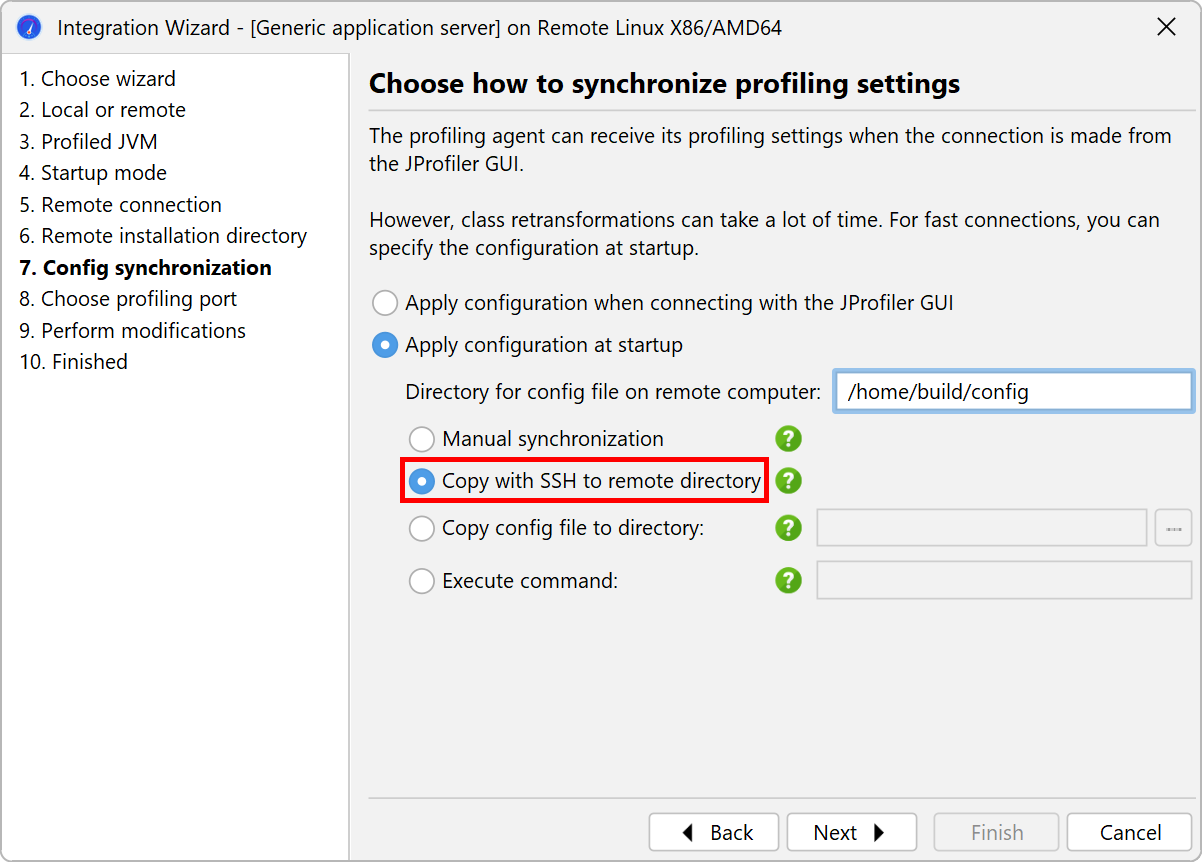
Task: Click the Next button
Action: pos(851,832)
